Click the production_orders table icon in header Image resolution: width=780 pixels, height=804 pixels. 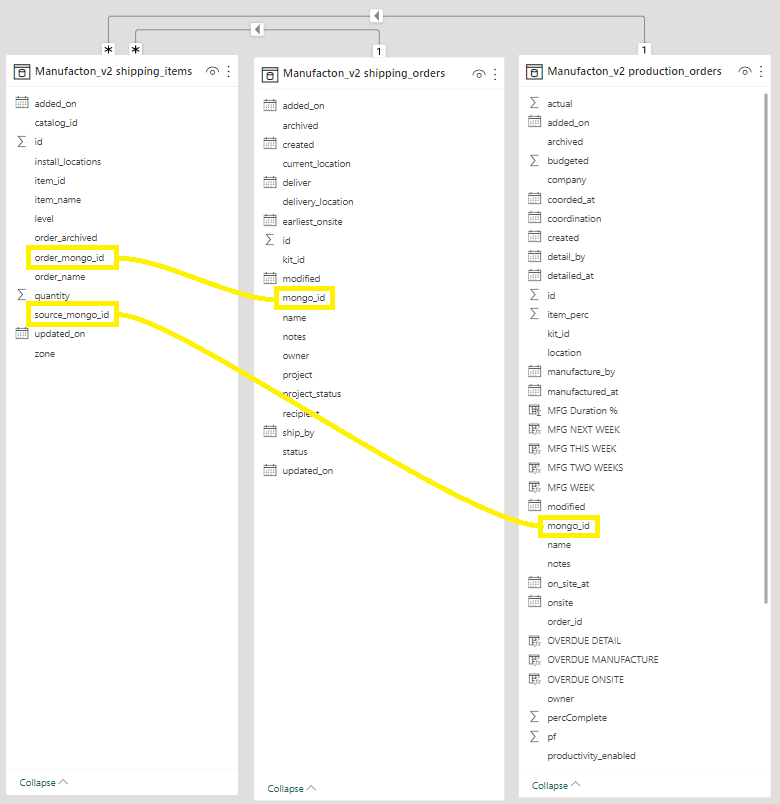[x=534, y=72]
